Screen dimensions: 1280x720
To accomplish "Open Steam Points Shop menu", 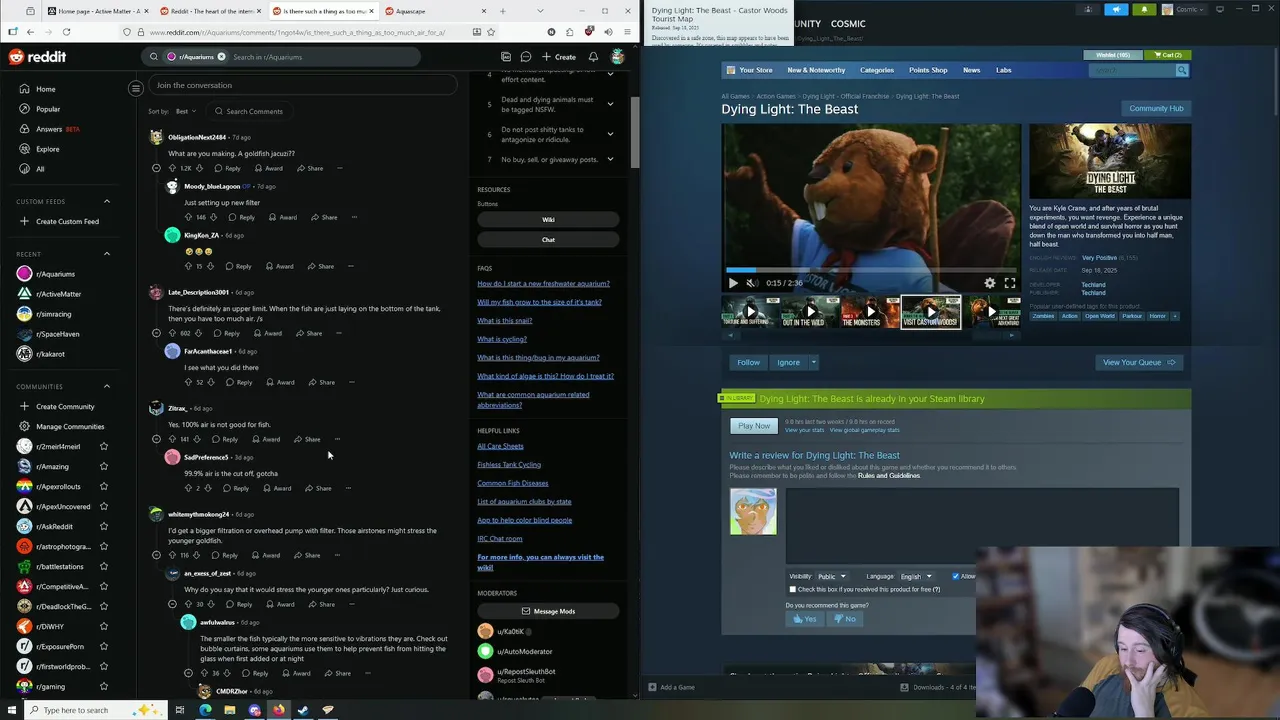I will click(x=928, y=70).
